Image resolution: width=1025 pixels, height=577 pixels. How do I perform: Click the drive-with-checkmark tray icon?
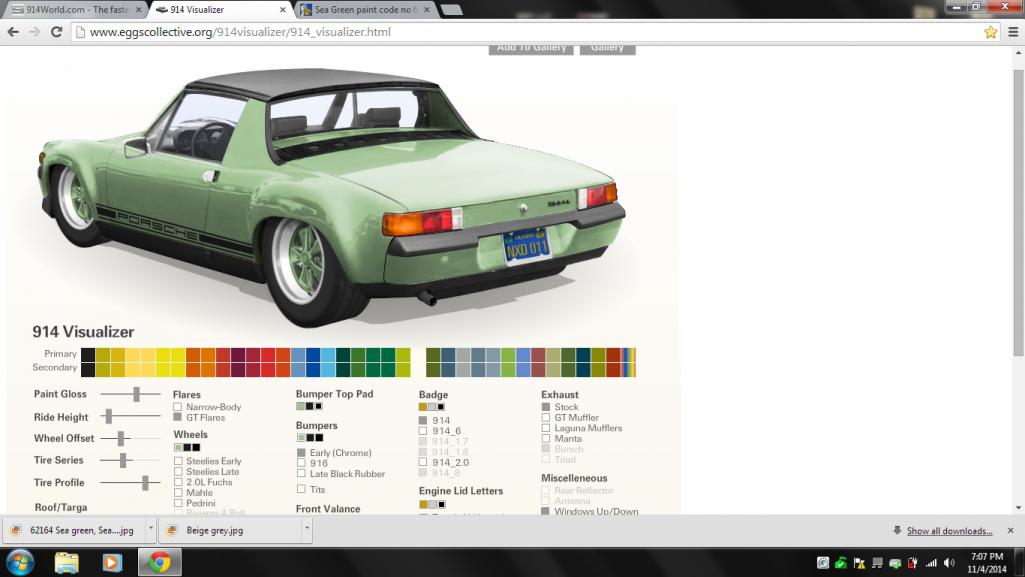[x=895, y=563]
